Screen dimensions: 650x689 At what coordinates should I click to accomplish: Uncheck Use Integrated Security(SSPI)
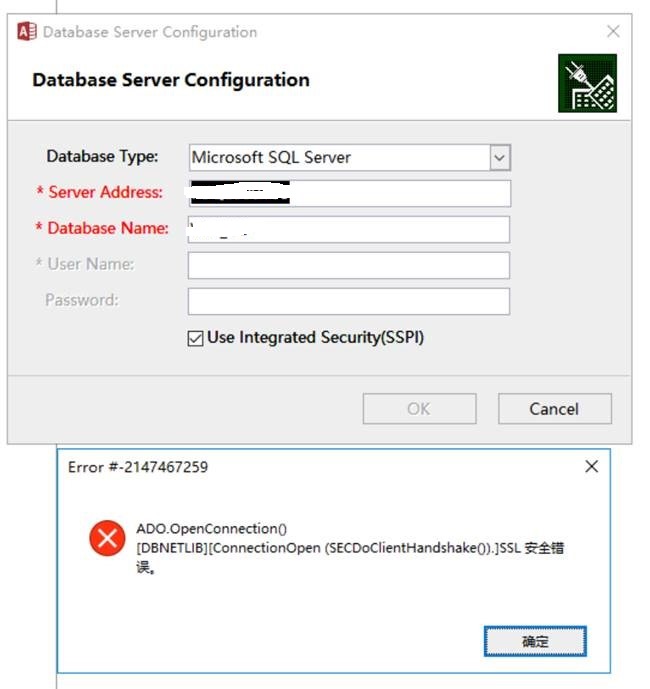pos(195,338)
